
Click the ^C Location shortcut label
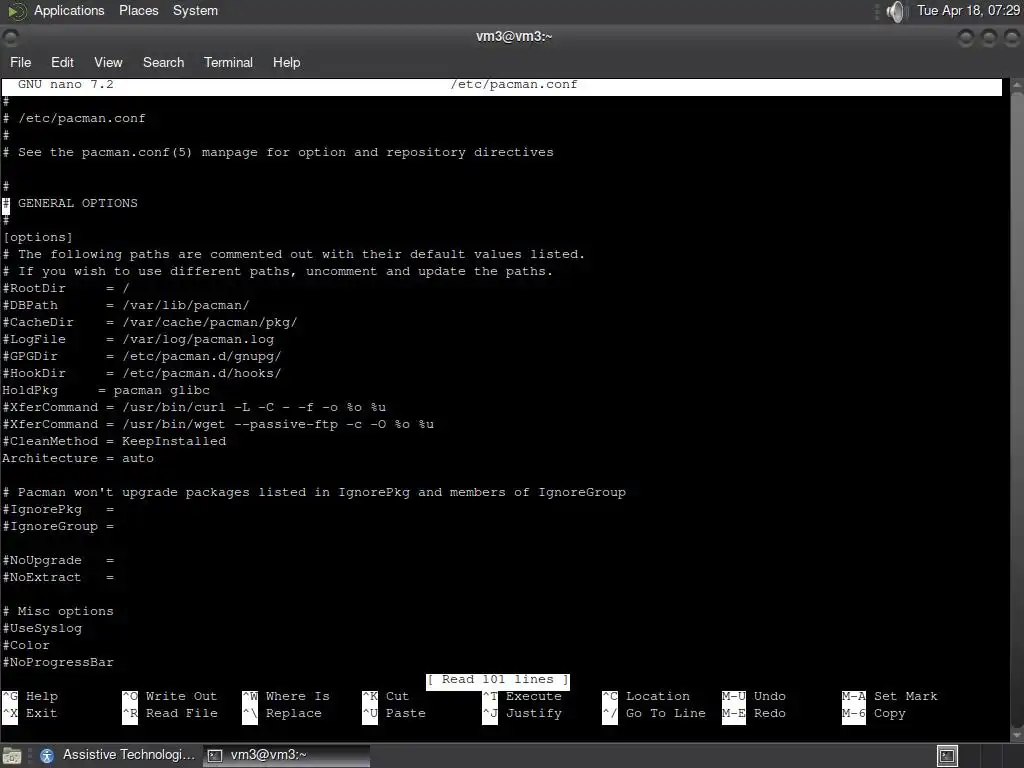click(646, 696)
